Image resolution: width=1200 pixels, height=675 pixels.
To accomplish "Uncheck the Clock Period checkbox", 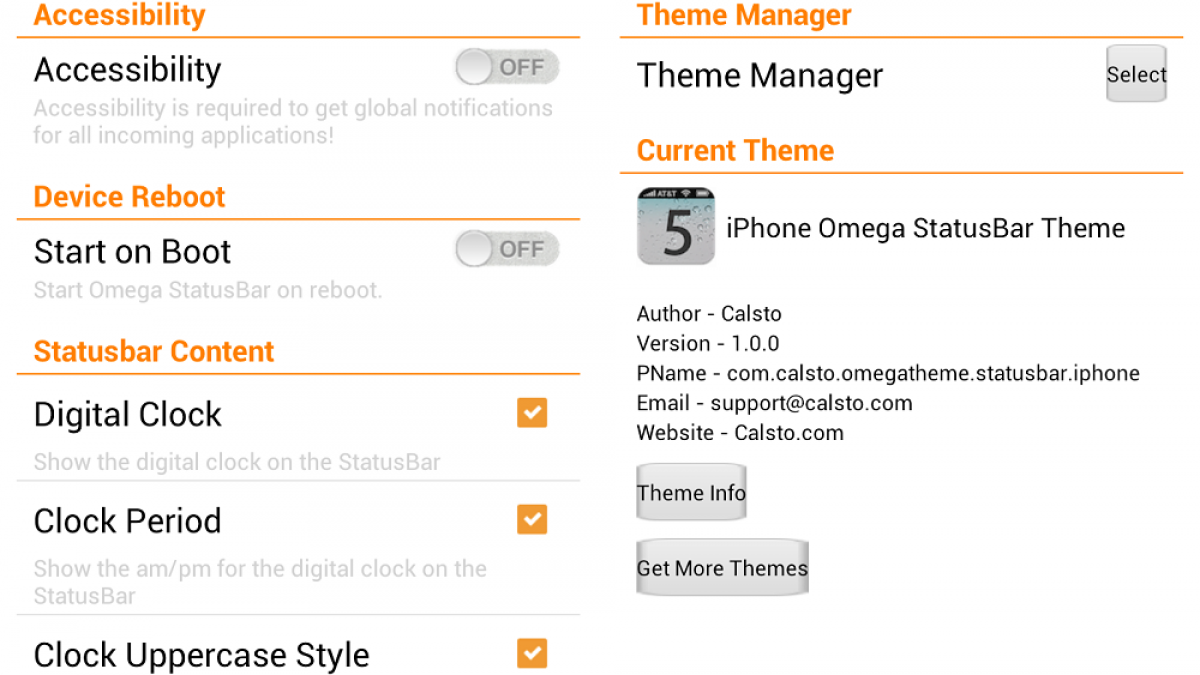I will point(532,520).
